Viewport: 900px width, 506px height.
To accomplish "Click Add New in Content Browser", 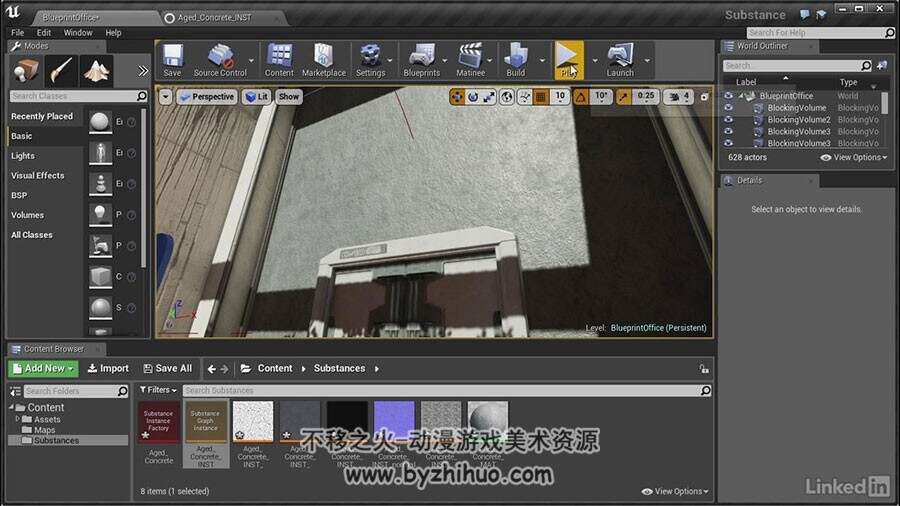I will point(43,368).
